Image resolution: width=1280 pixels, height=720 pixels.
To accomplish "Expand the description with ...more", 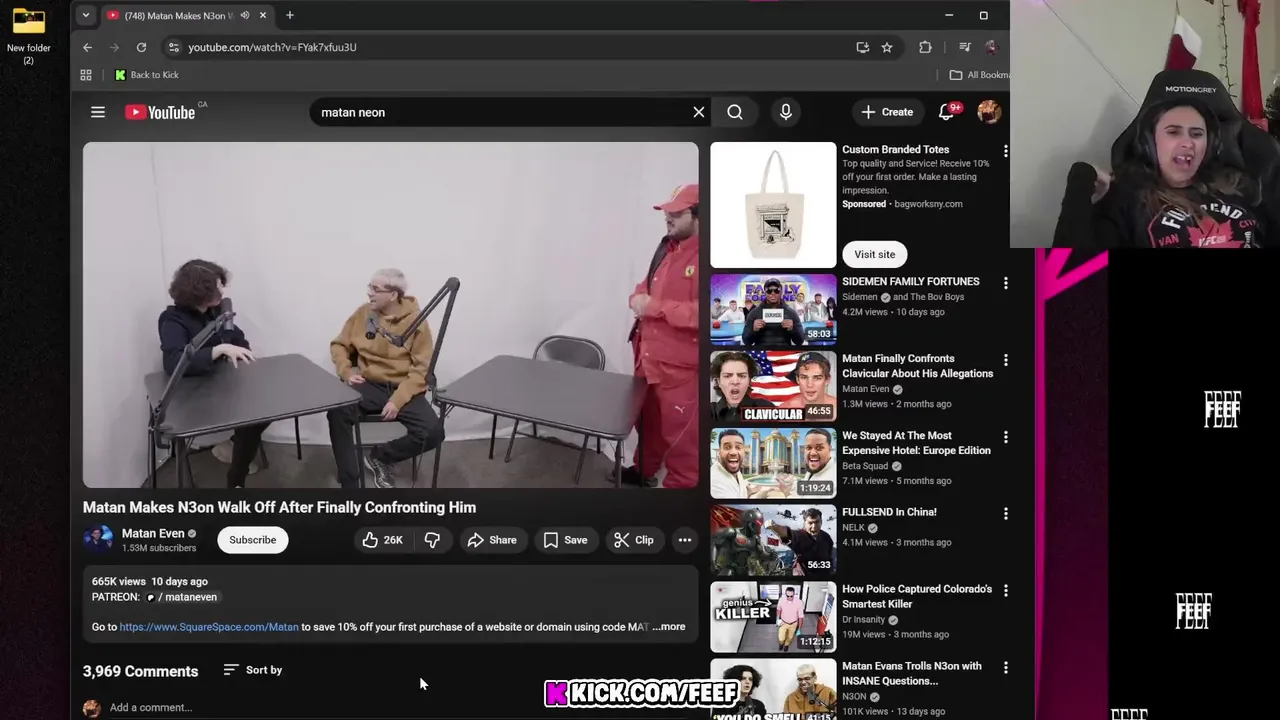I will click(x=669, y=627).
